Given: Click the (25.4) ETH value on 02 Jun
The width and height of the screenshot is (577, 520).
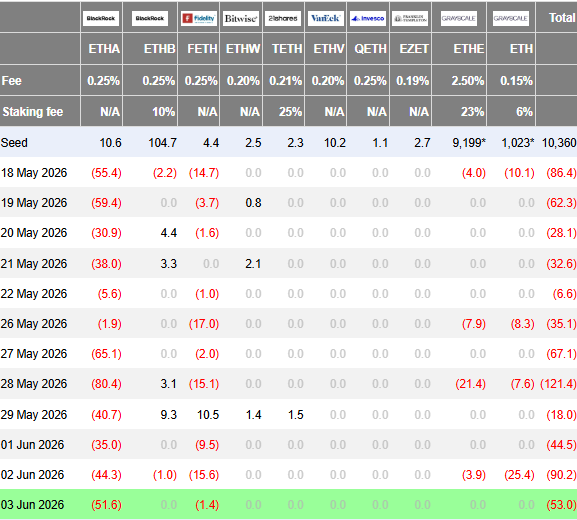Looking at the screenshot, I should (x=519, y=475).
